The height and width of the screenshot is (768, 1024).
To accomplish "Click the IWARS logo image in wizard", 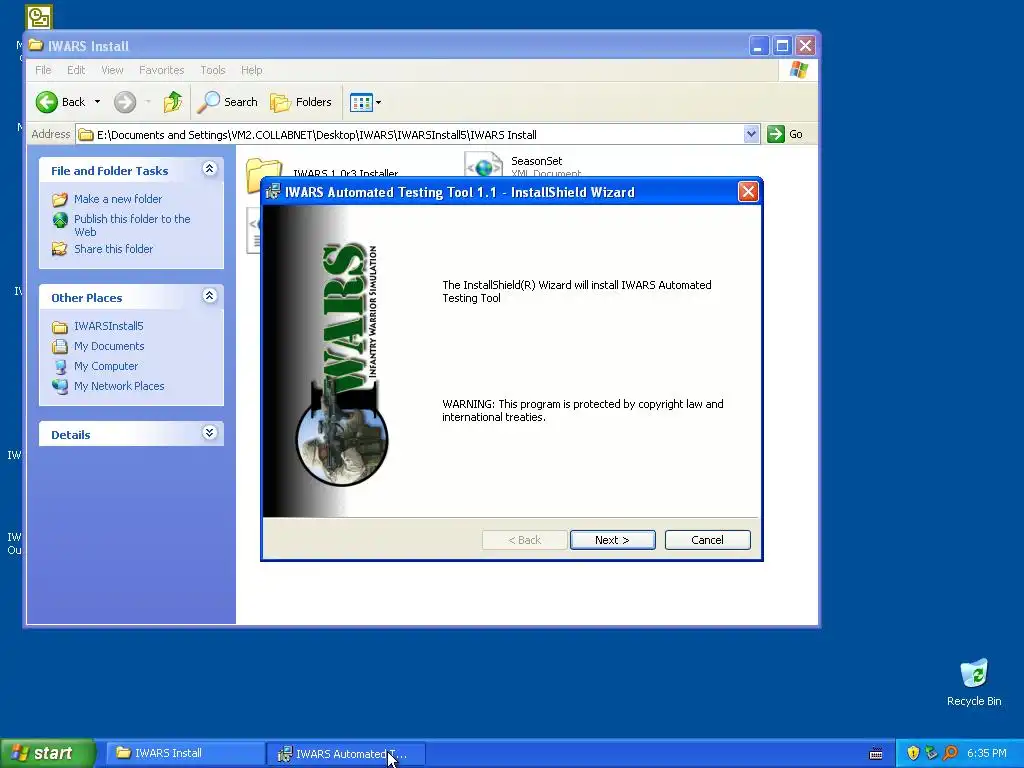I will pos(342,364).
